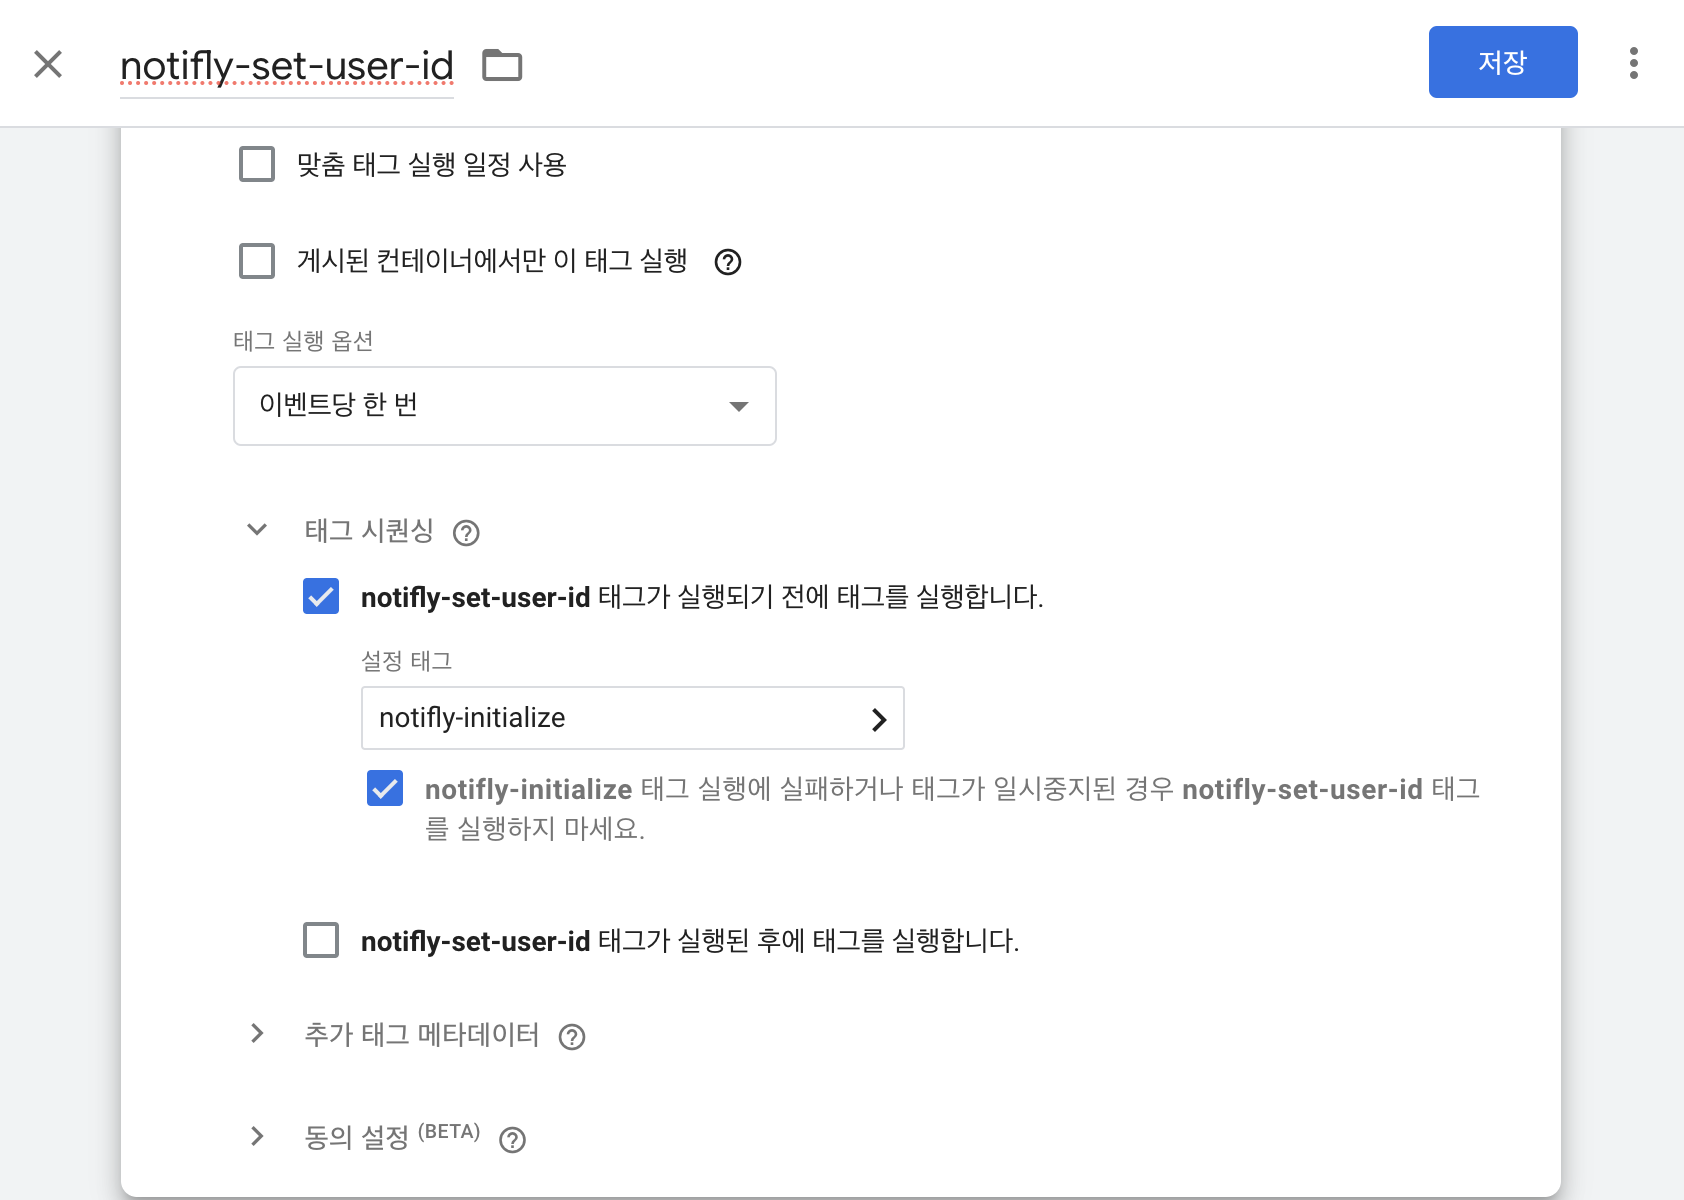The width and height of the screenshot is (1684, 1200).
Task: Click the help icon beside 추가 태그 메타데이터
Action: [572, 1038]
